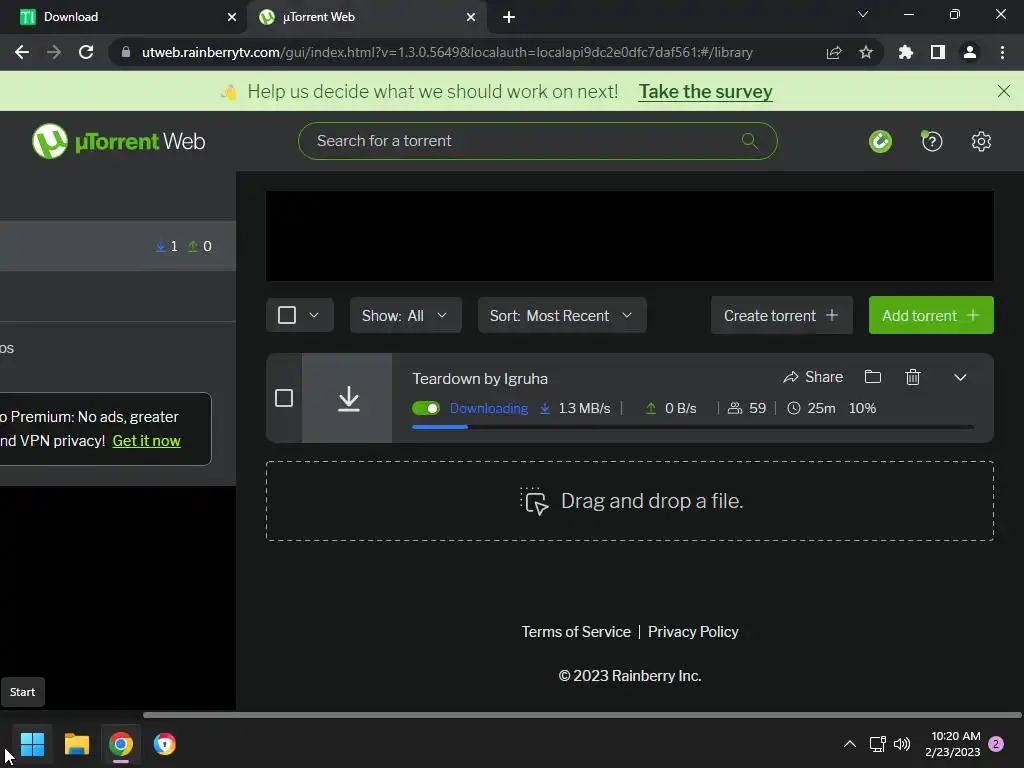Delete the Teardown torrent via trash icon
Image resolution: width=1024 pixels, height=768 pixels.
(x=912, y=377)
